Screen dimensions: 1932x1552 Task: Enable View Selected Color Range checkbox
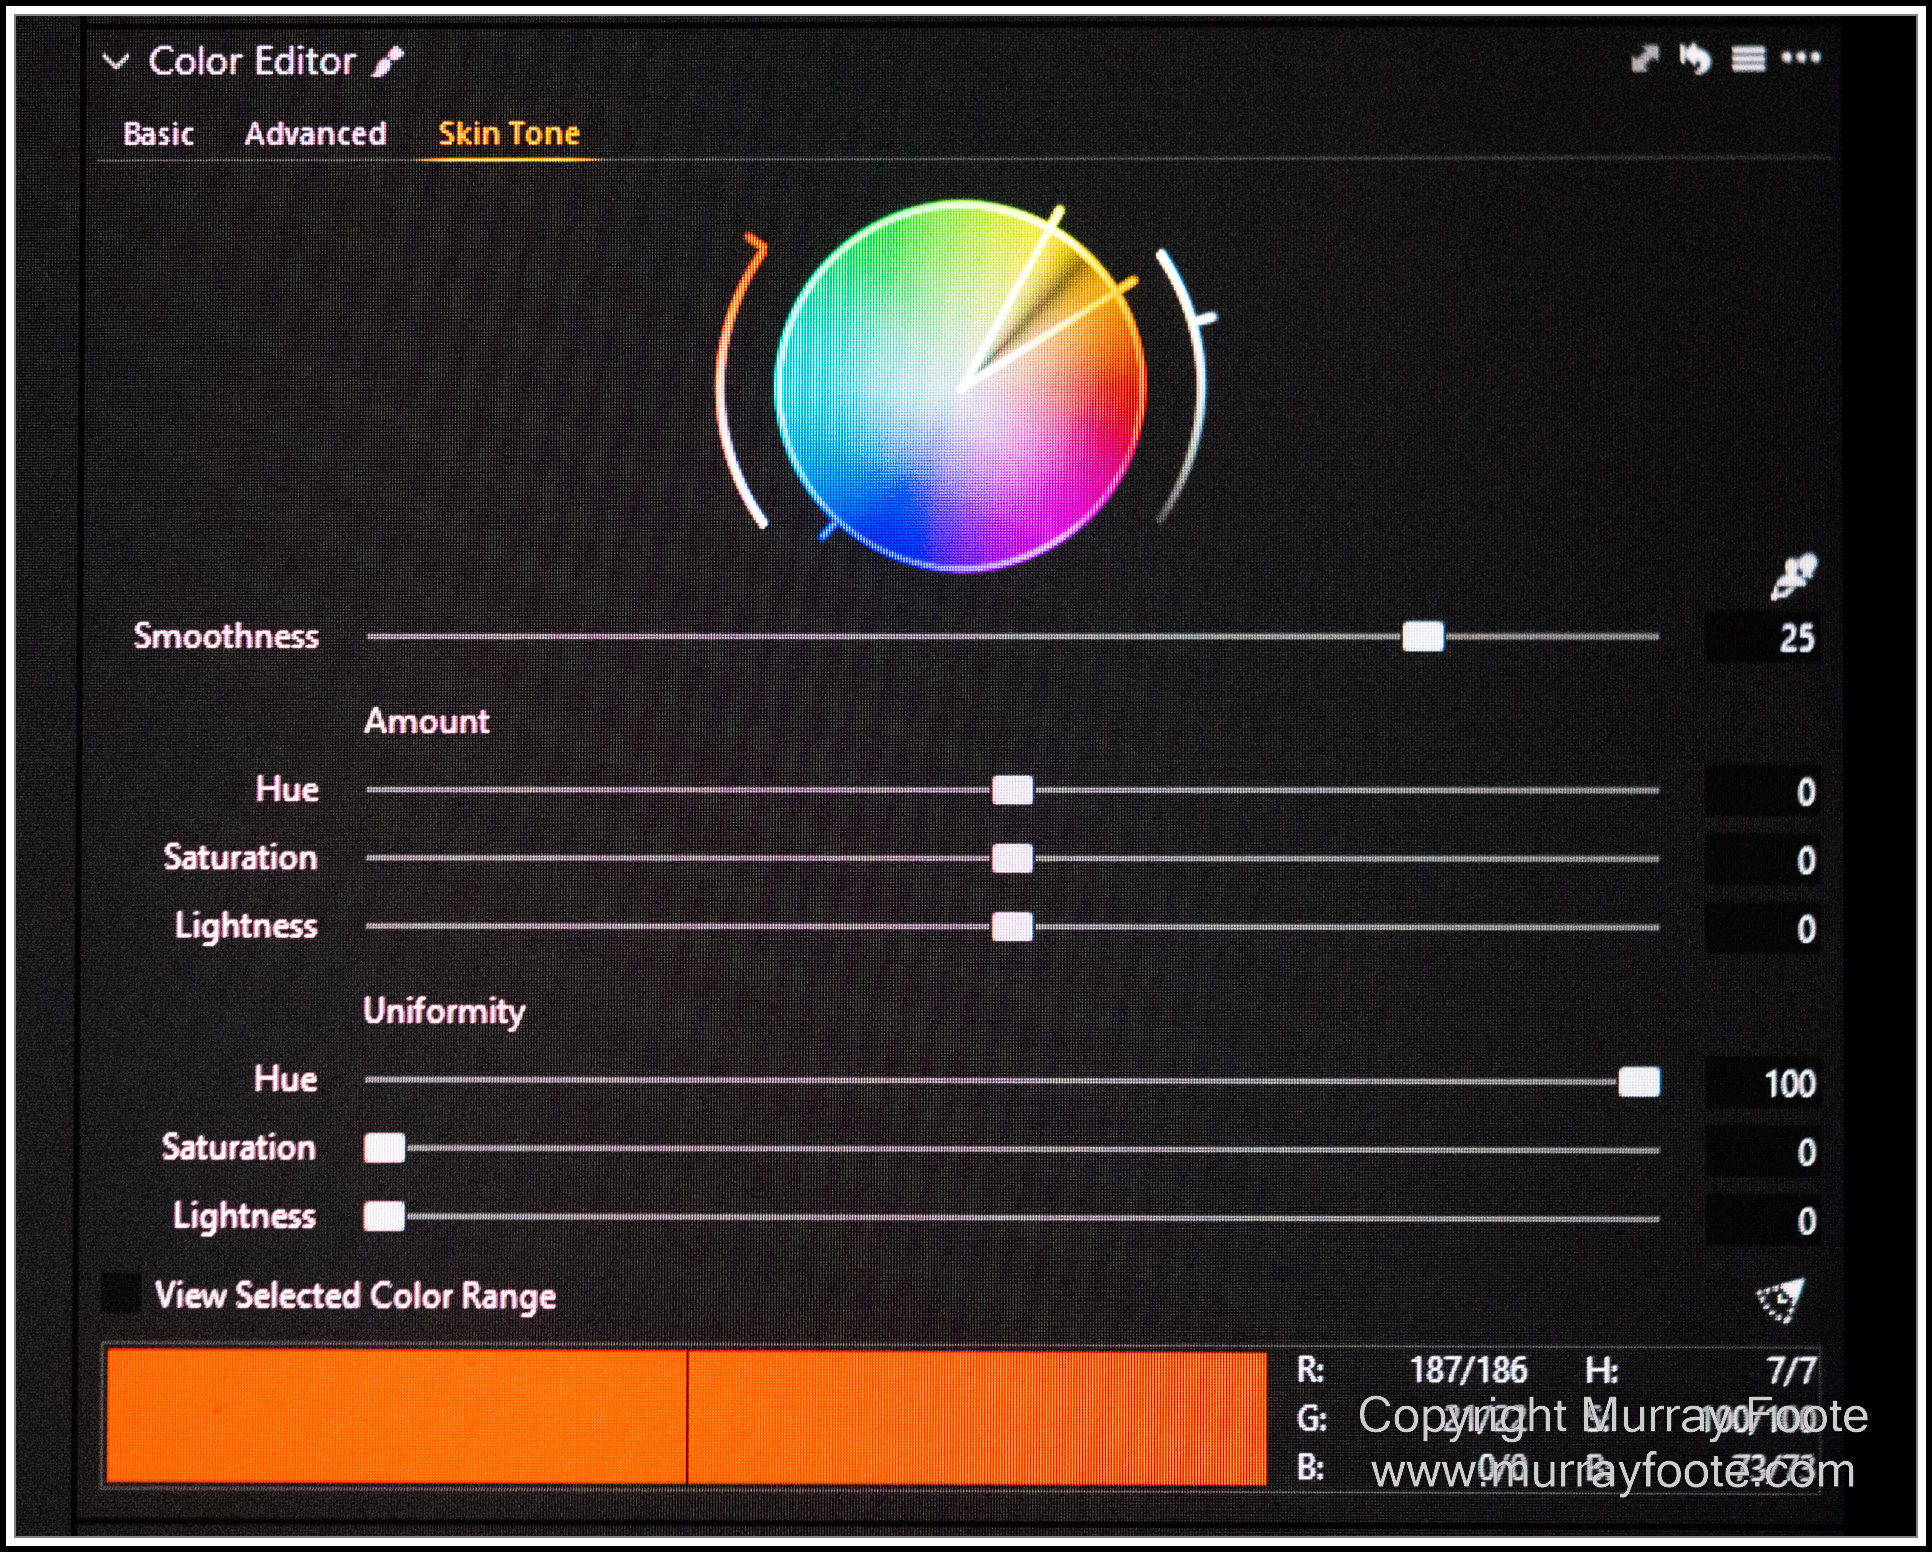click(x=122, y=1294)
